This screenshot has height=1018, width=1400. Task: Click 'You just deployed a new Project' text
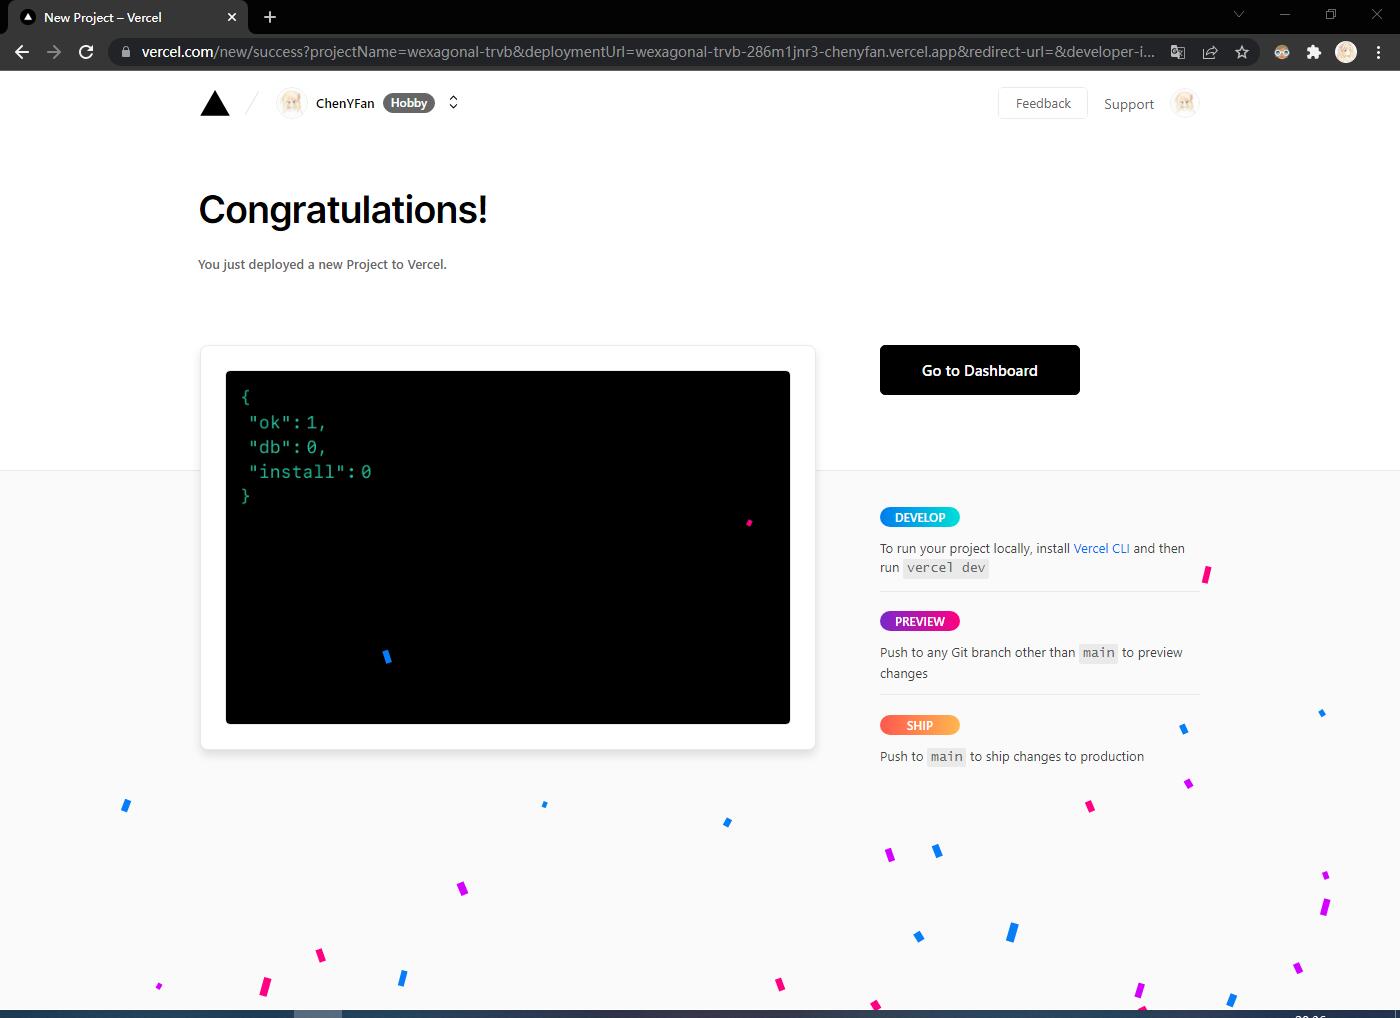tap(322, 265)
